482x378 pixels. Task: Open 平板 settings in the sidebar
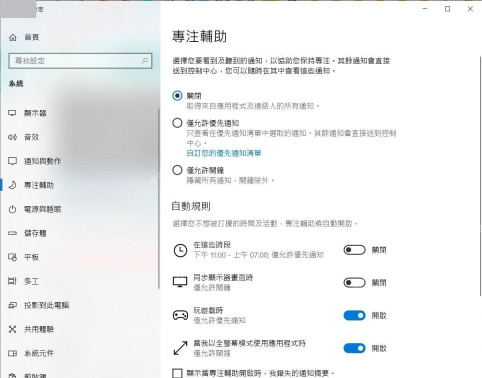click(80, 257)
